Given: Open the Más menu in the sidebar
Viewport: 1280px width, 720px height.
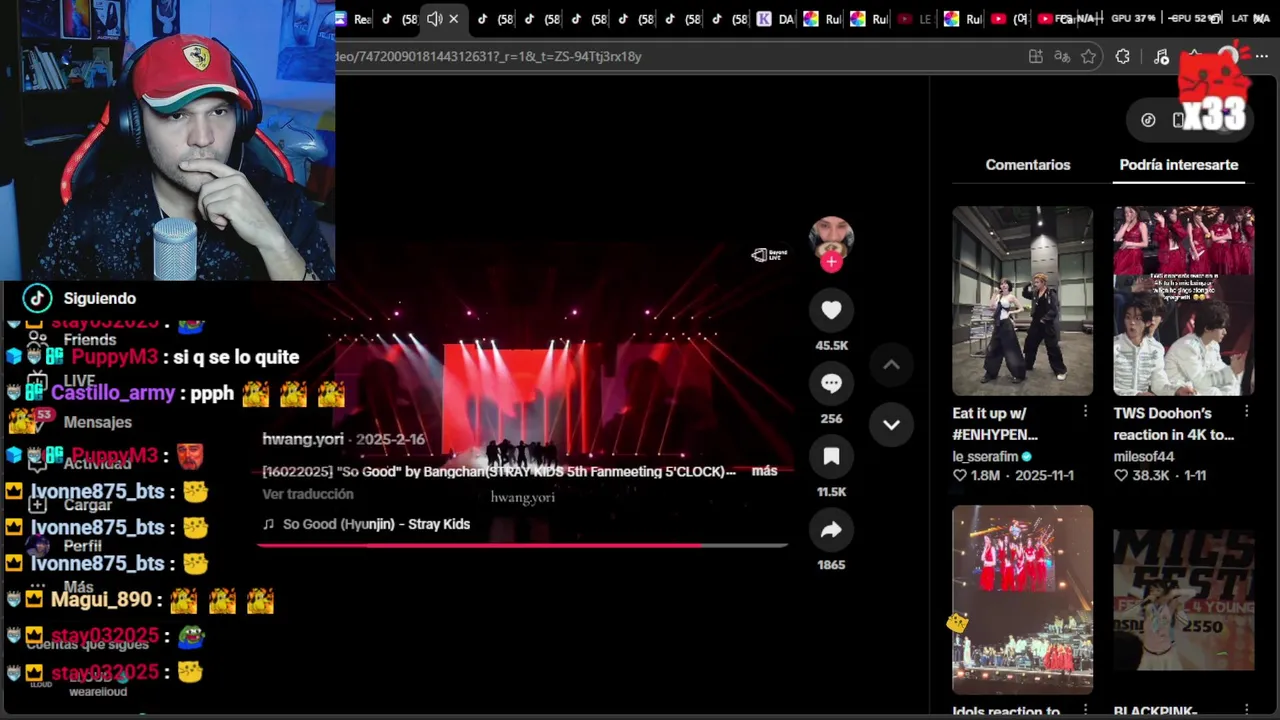Looking at the screenshot, I should [x=78, y=587].
